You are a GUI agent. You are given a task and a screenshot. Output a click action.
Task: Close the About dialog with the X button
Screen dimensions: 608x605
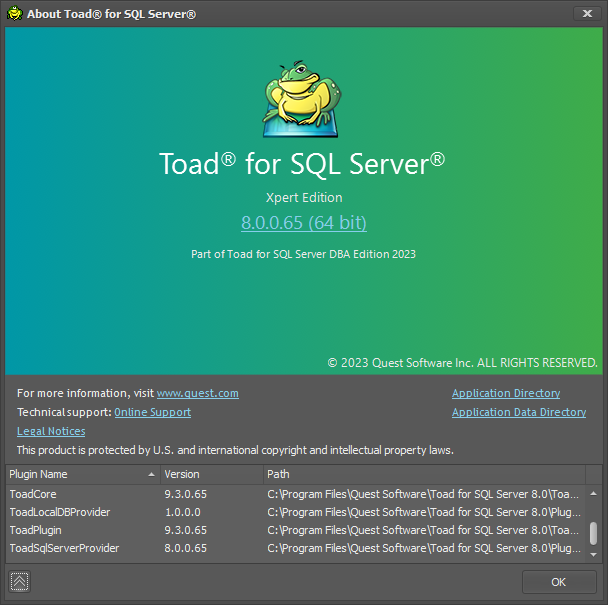click(x=587, y=14)
